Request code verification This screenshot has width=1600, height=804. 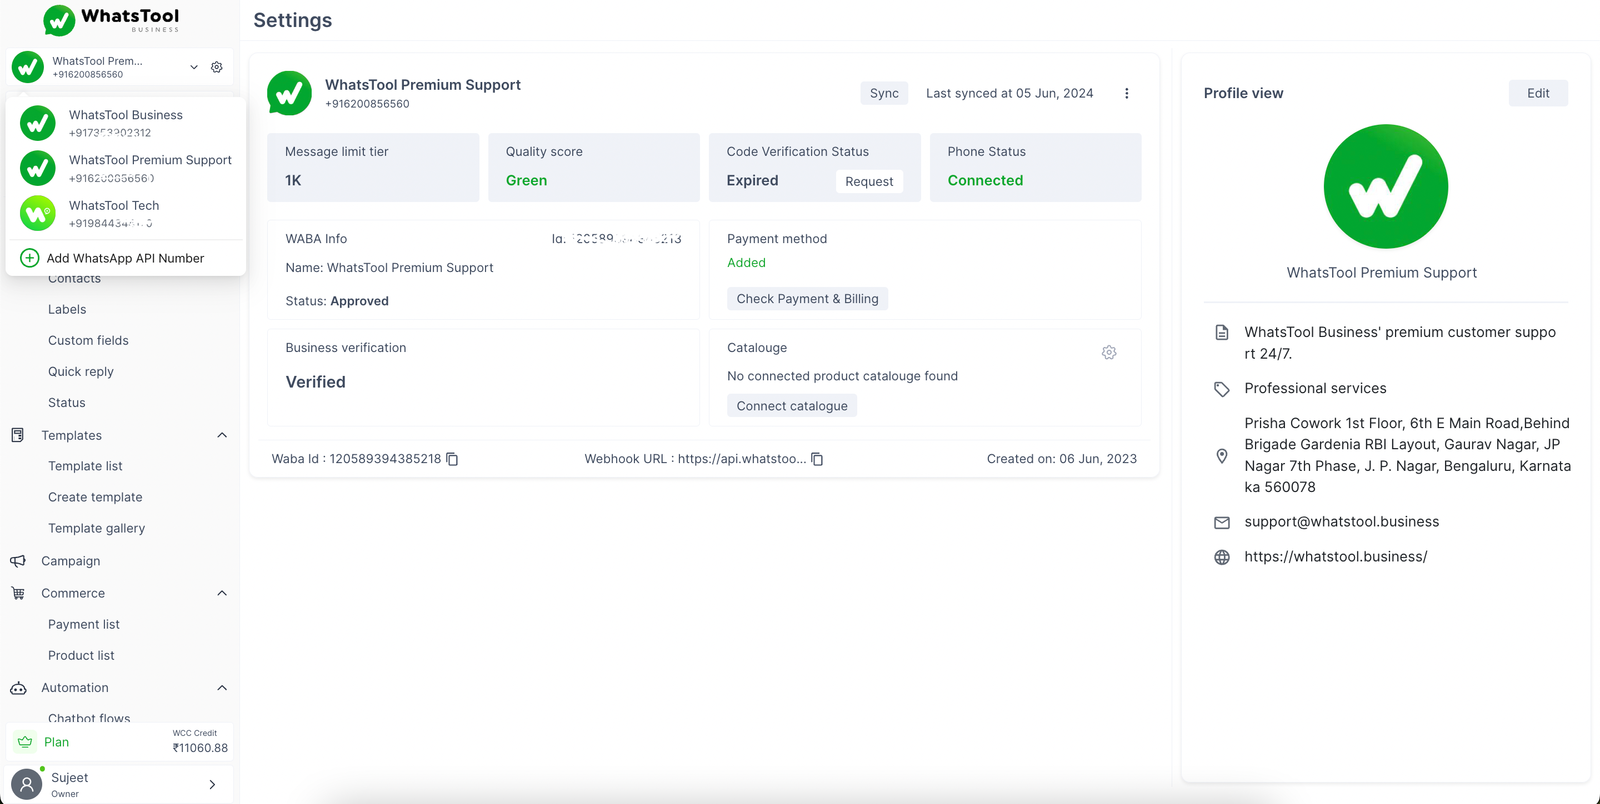coord(869,181)
